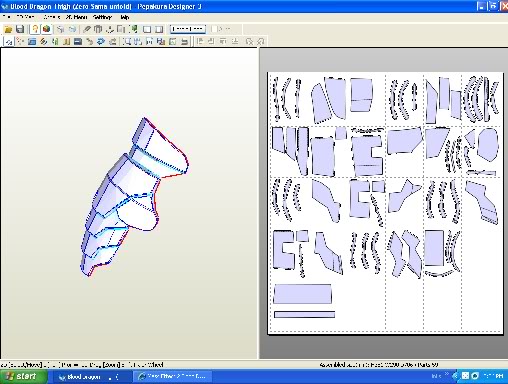This screenshot has width=508, height=384.
Task: Click the last icon in the second toolbar
Action: 261,42
